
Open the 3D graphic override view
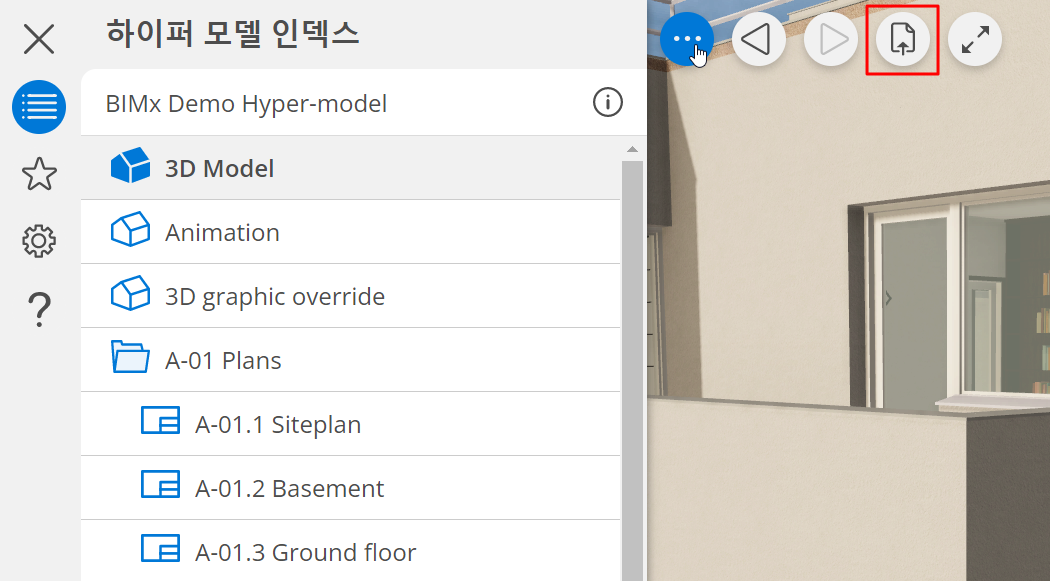(x=274, y=296)
